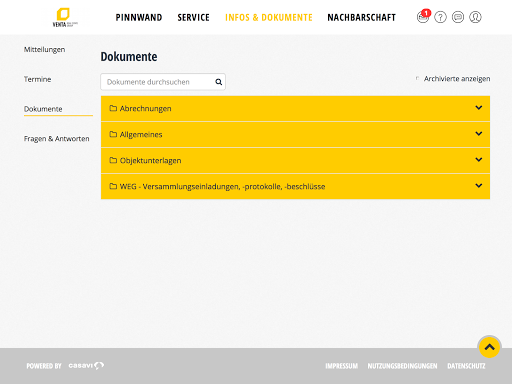Screen dimensions: 512x384
Task: Click the Dokumente durchsuchen search field
Action: [x=163, y=82]
